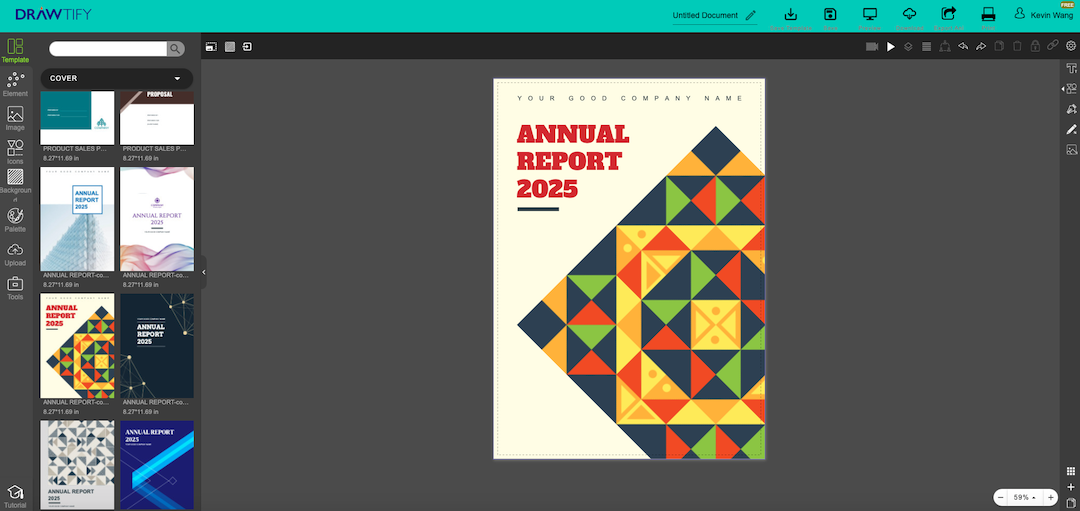Click the page size icon in canvas toolbar
1080x511 pixels.
[211, 47]
